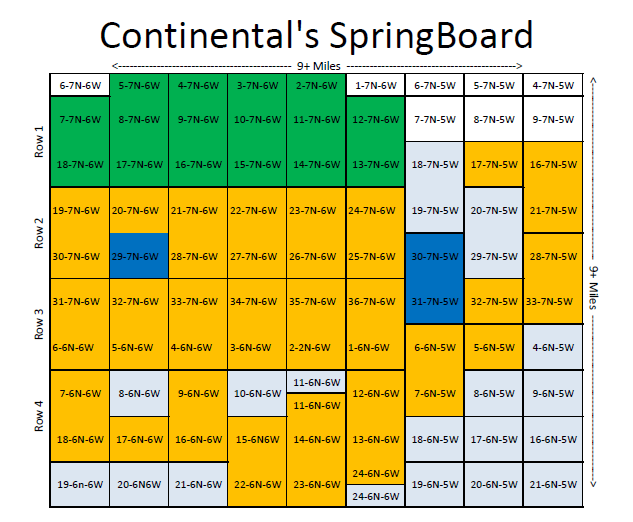This screenshot has height=522, width=633.
Task: Click the 10-6N-6W cell
Action: 257,394
